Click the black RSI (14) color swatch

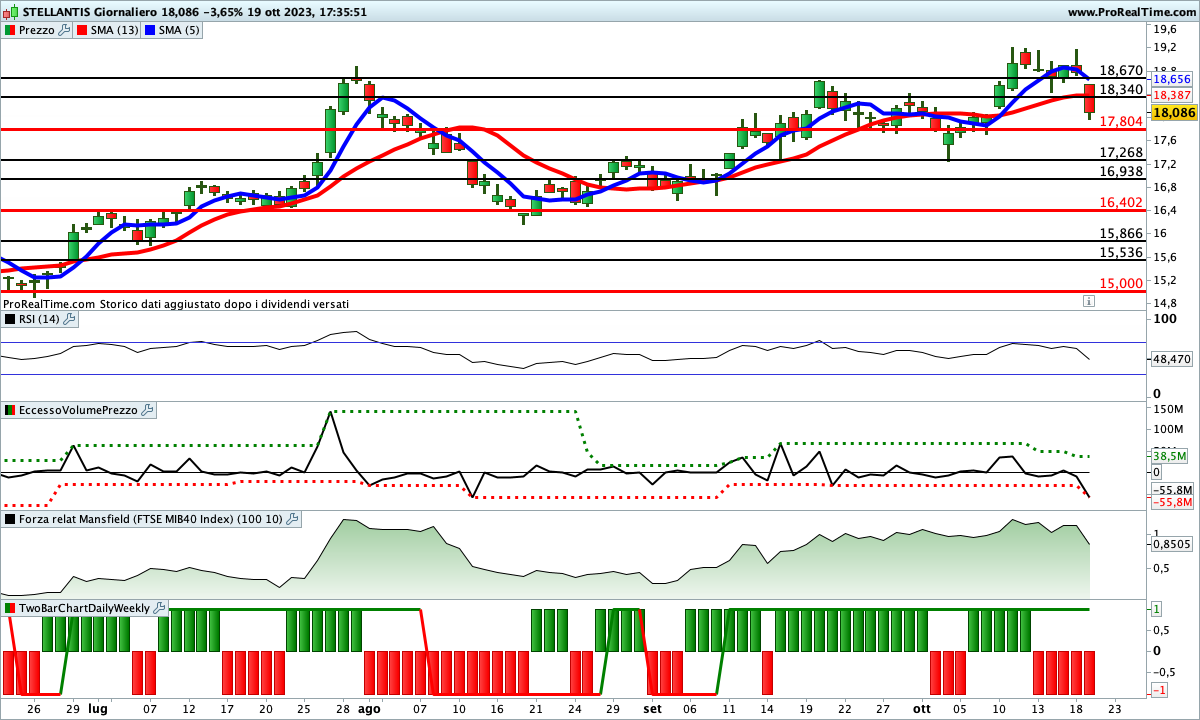10,319
